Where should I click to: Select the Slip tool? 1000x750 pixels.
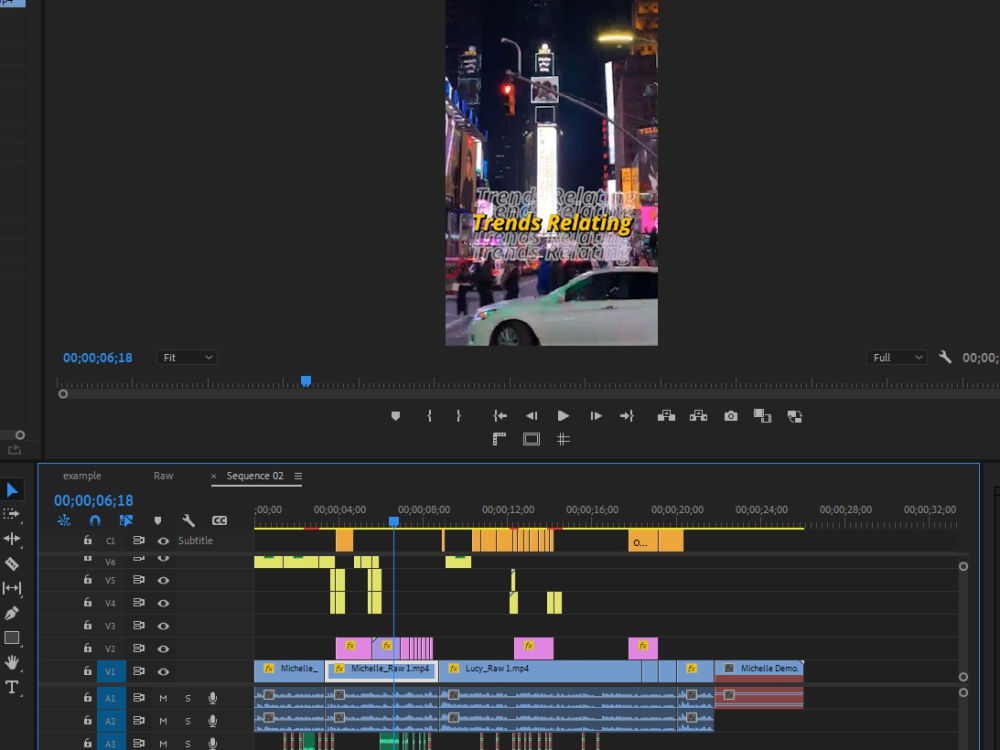[11, 588]
